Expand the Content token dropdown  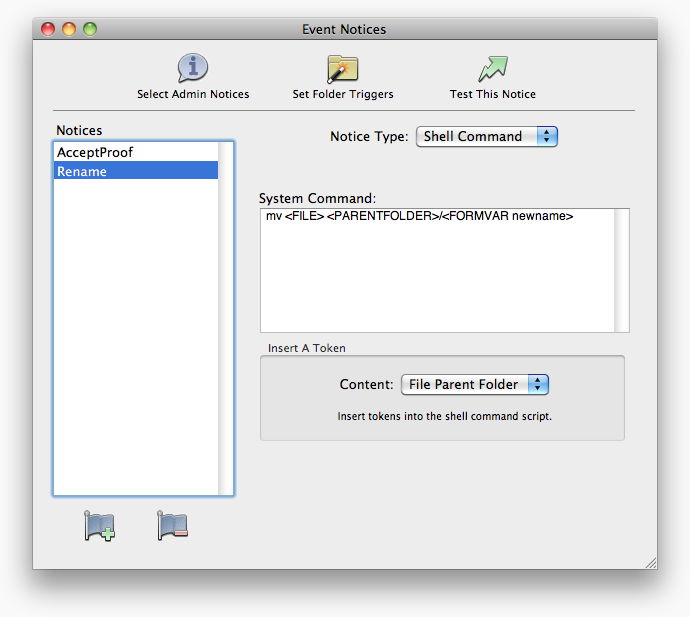pyautogui.click(x=475, y=384)
